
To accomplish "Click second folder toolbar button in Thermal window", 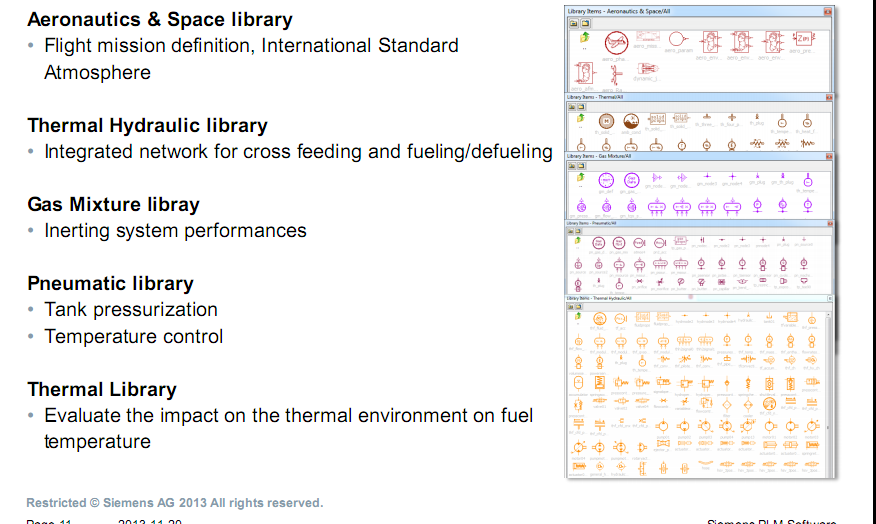I will (x=581, y=107).
